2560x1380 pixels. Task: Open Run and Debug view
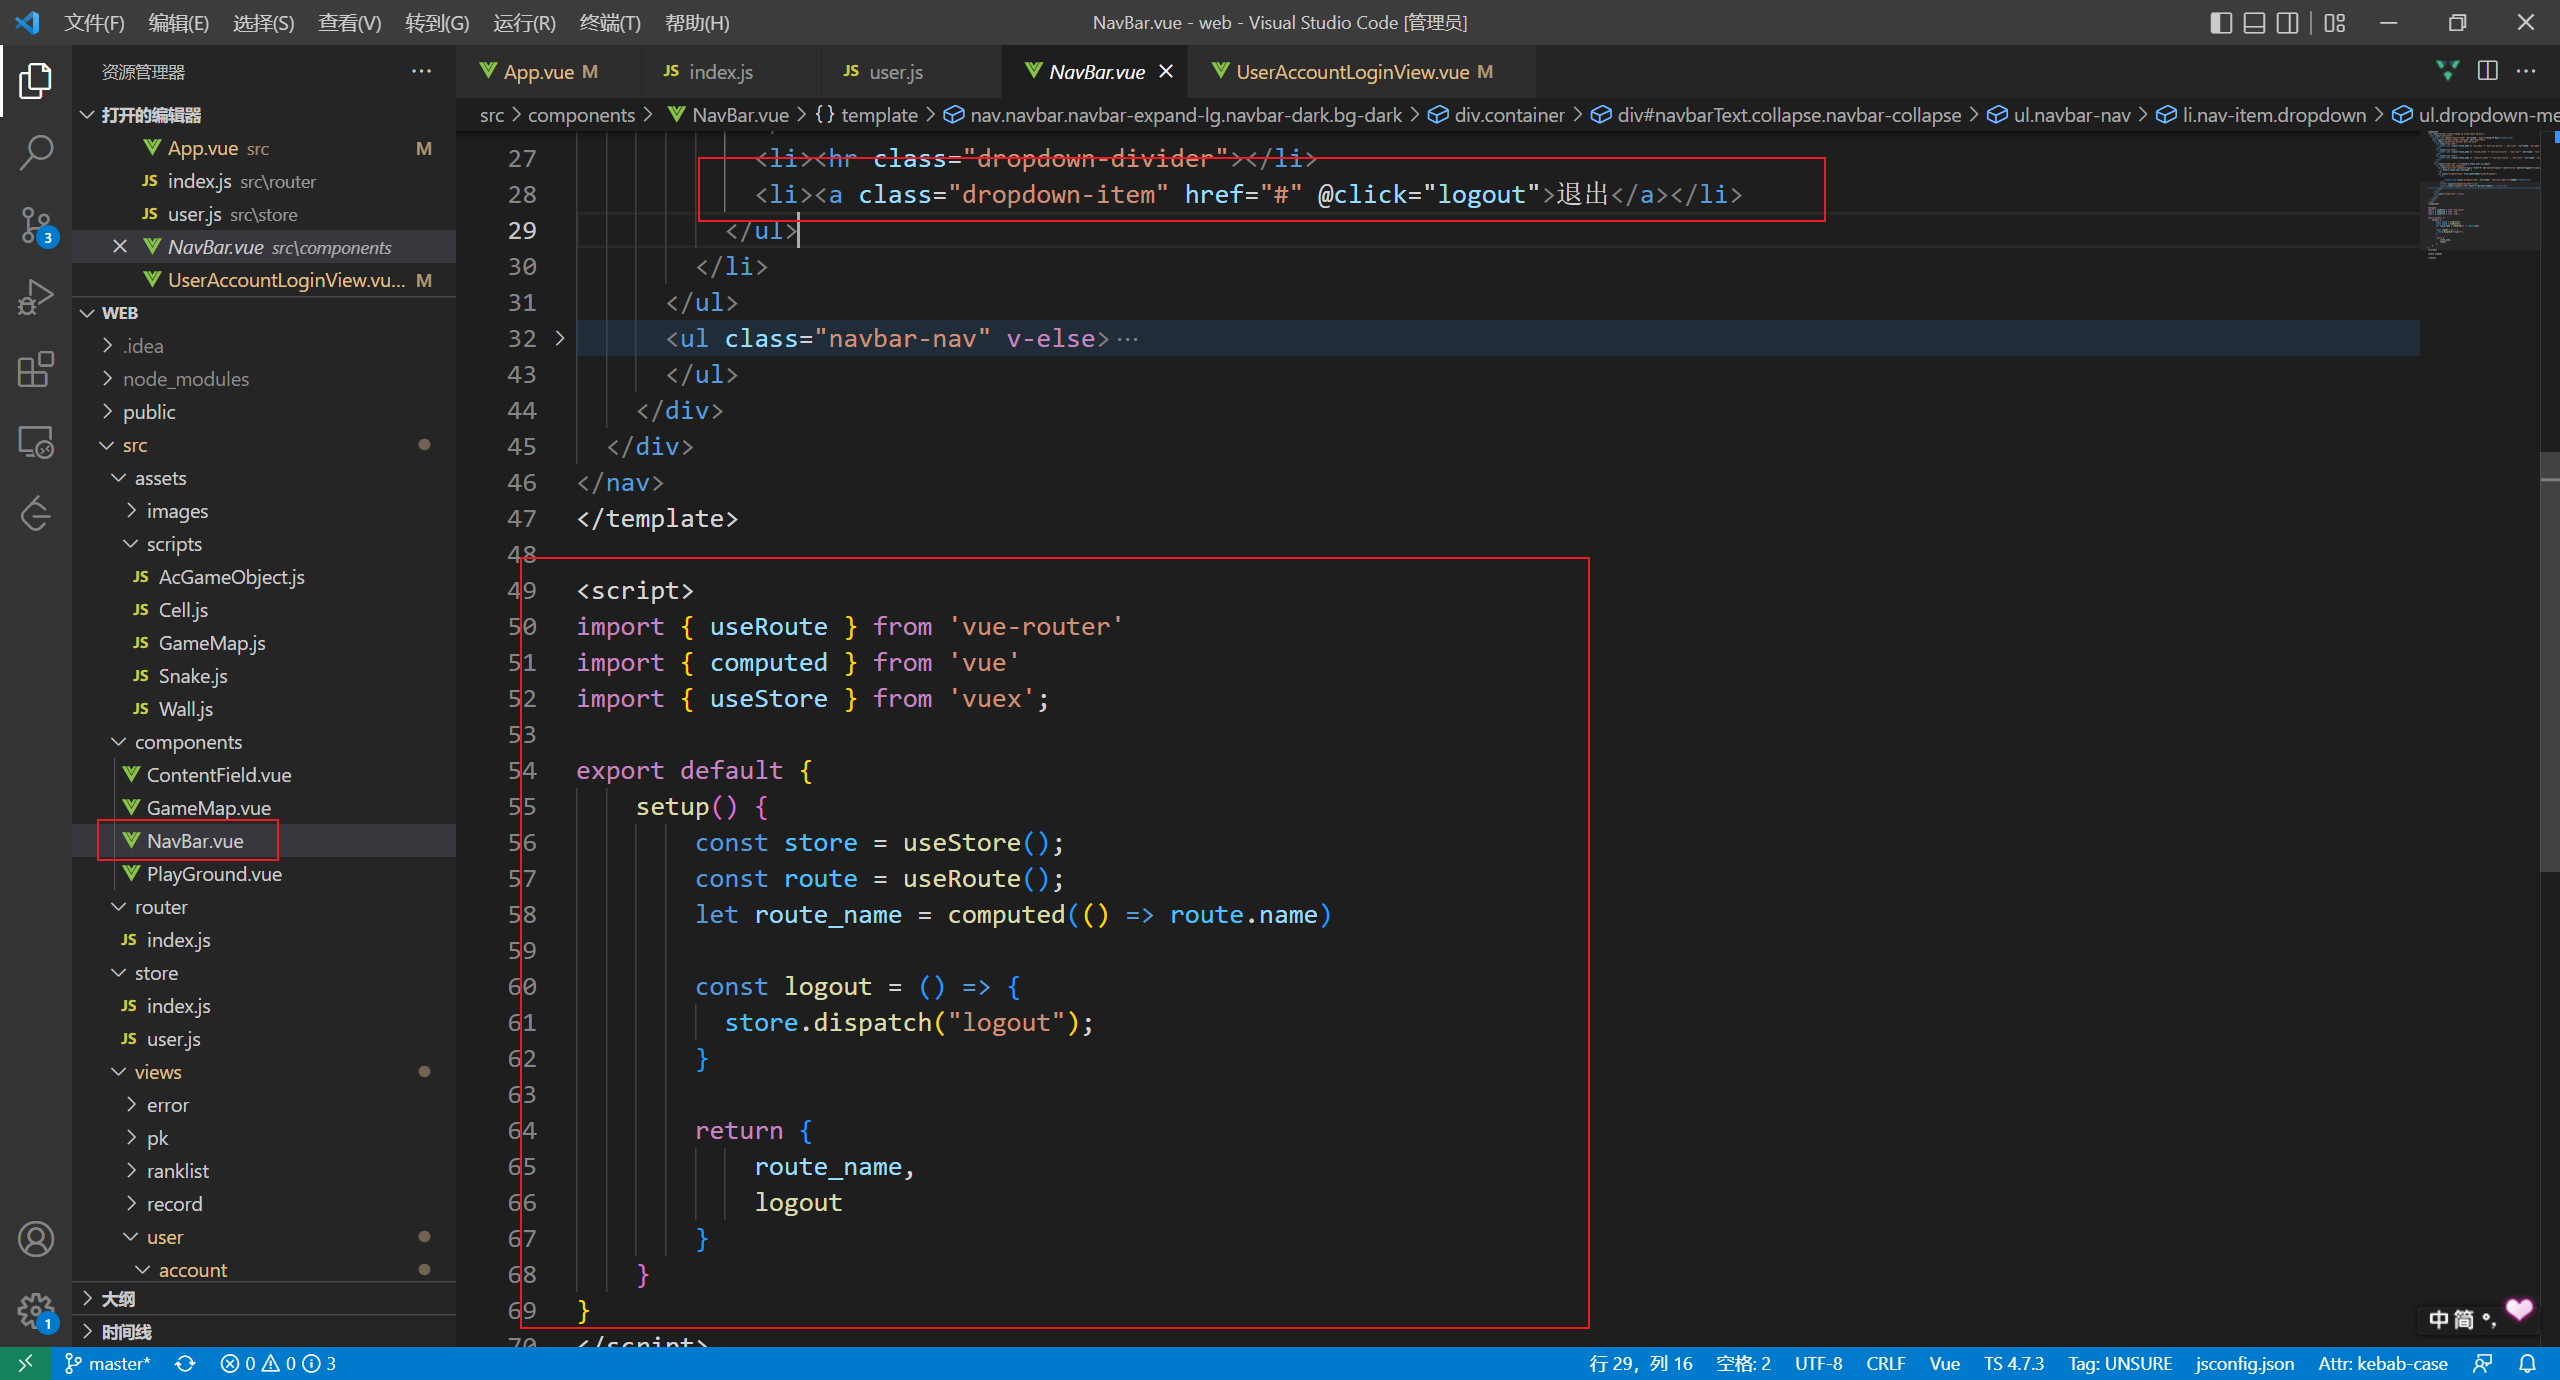coord(36,297)
